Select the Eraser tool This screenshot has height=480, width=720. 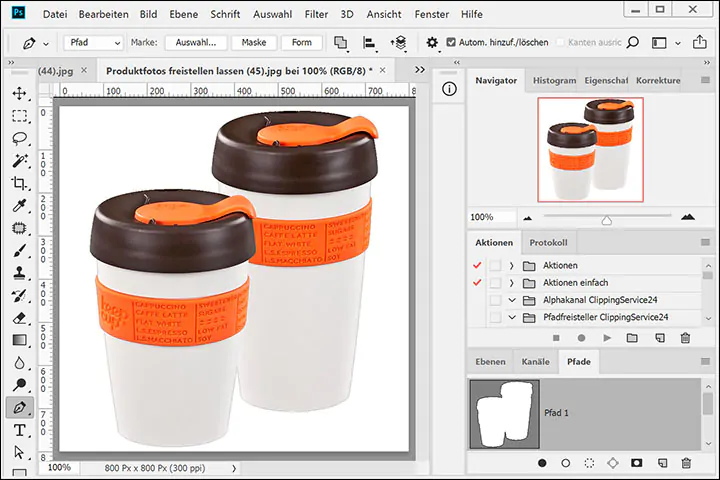pos(19,318)
